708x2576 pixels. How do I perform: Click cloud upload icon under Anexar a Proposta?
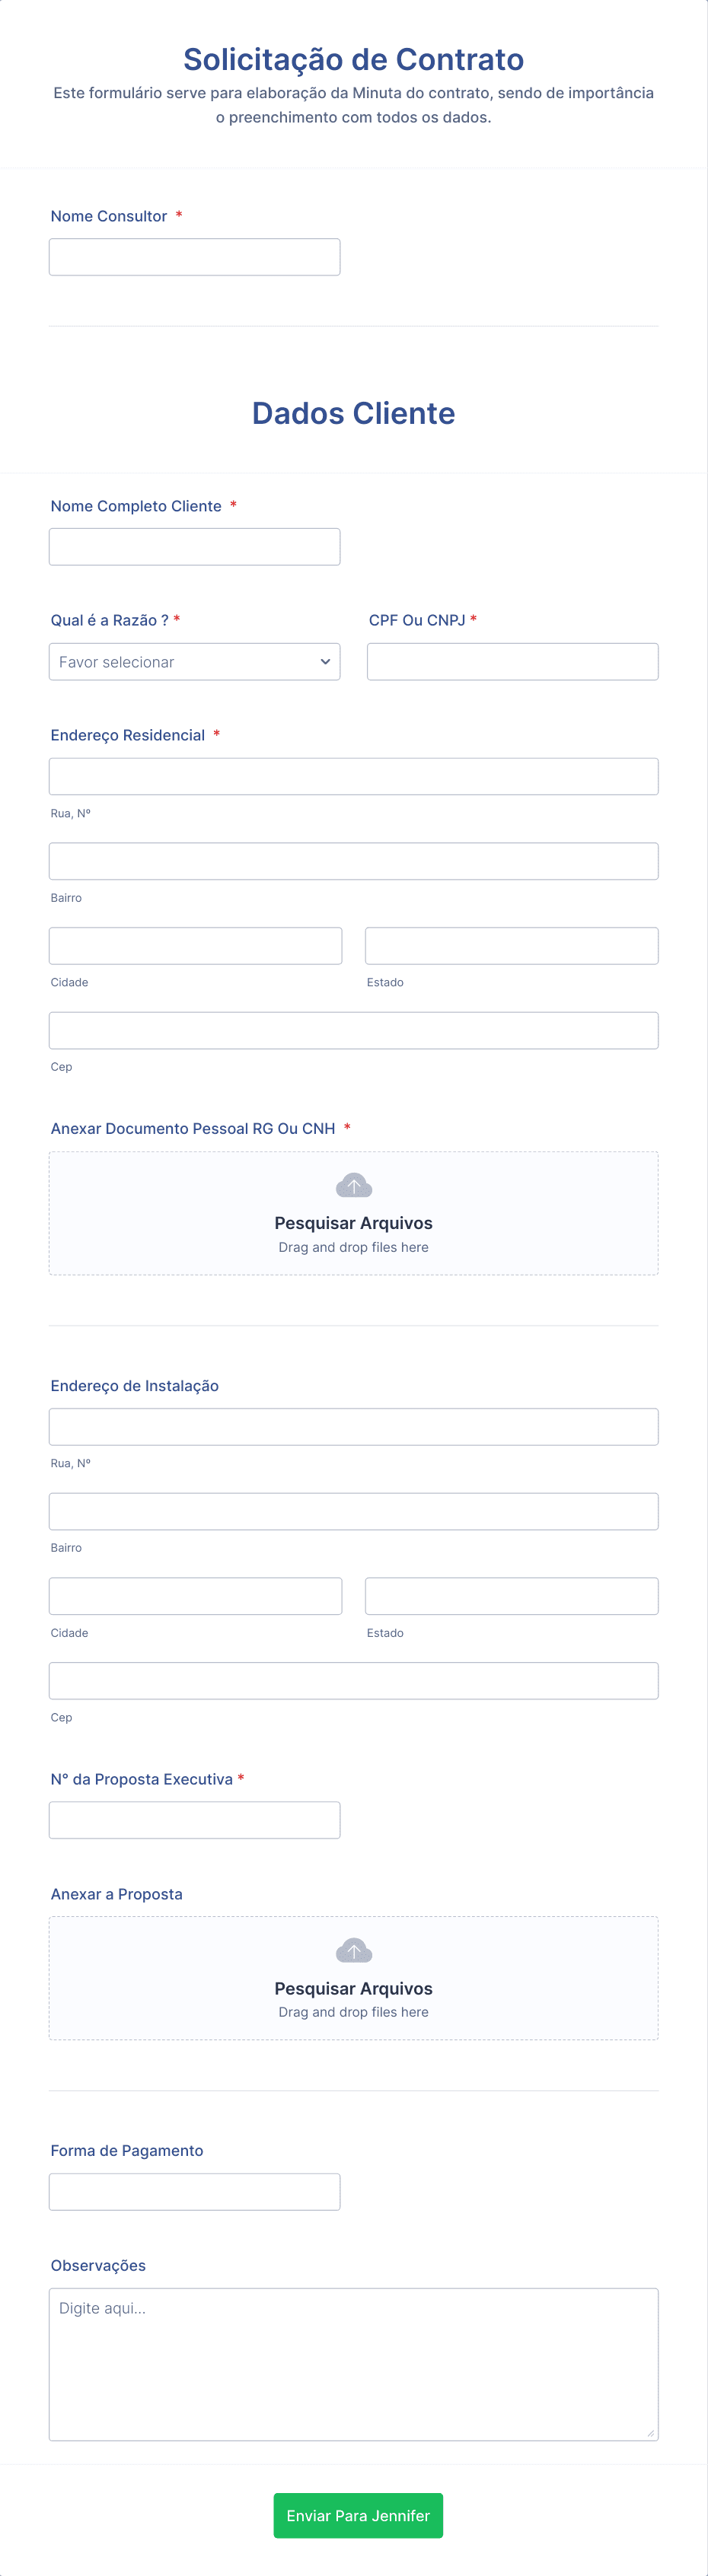click(x=354, y=1950)
